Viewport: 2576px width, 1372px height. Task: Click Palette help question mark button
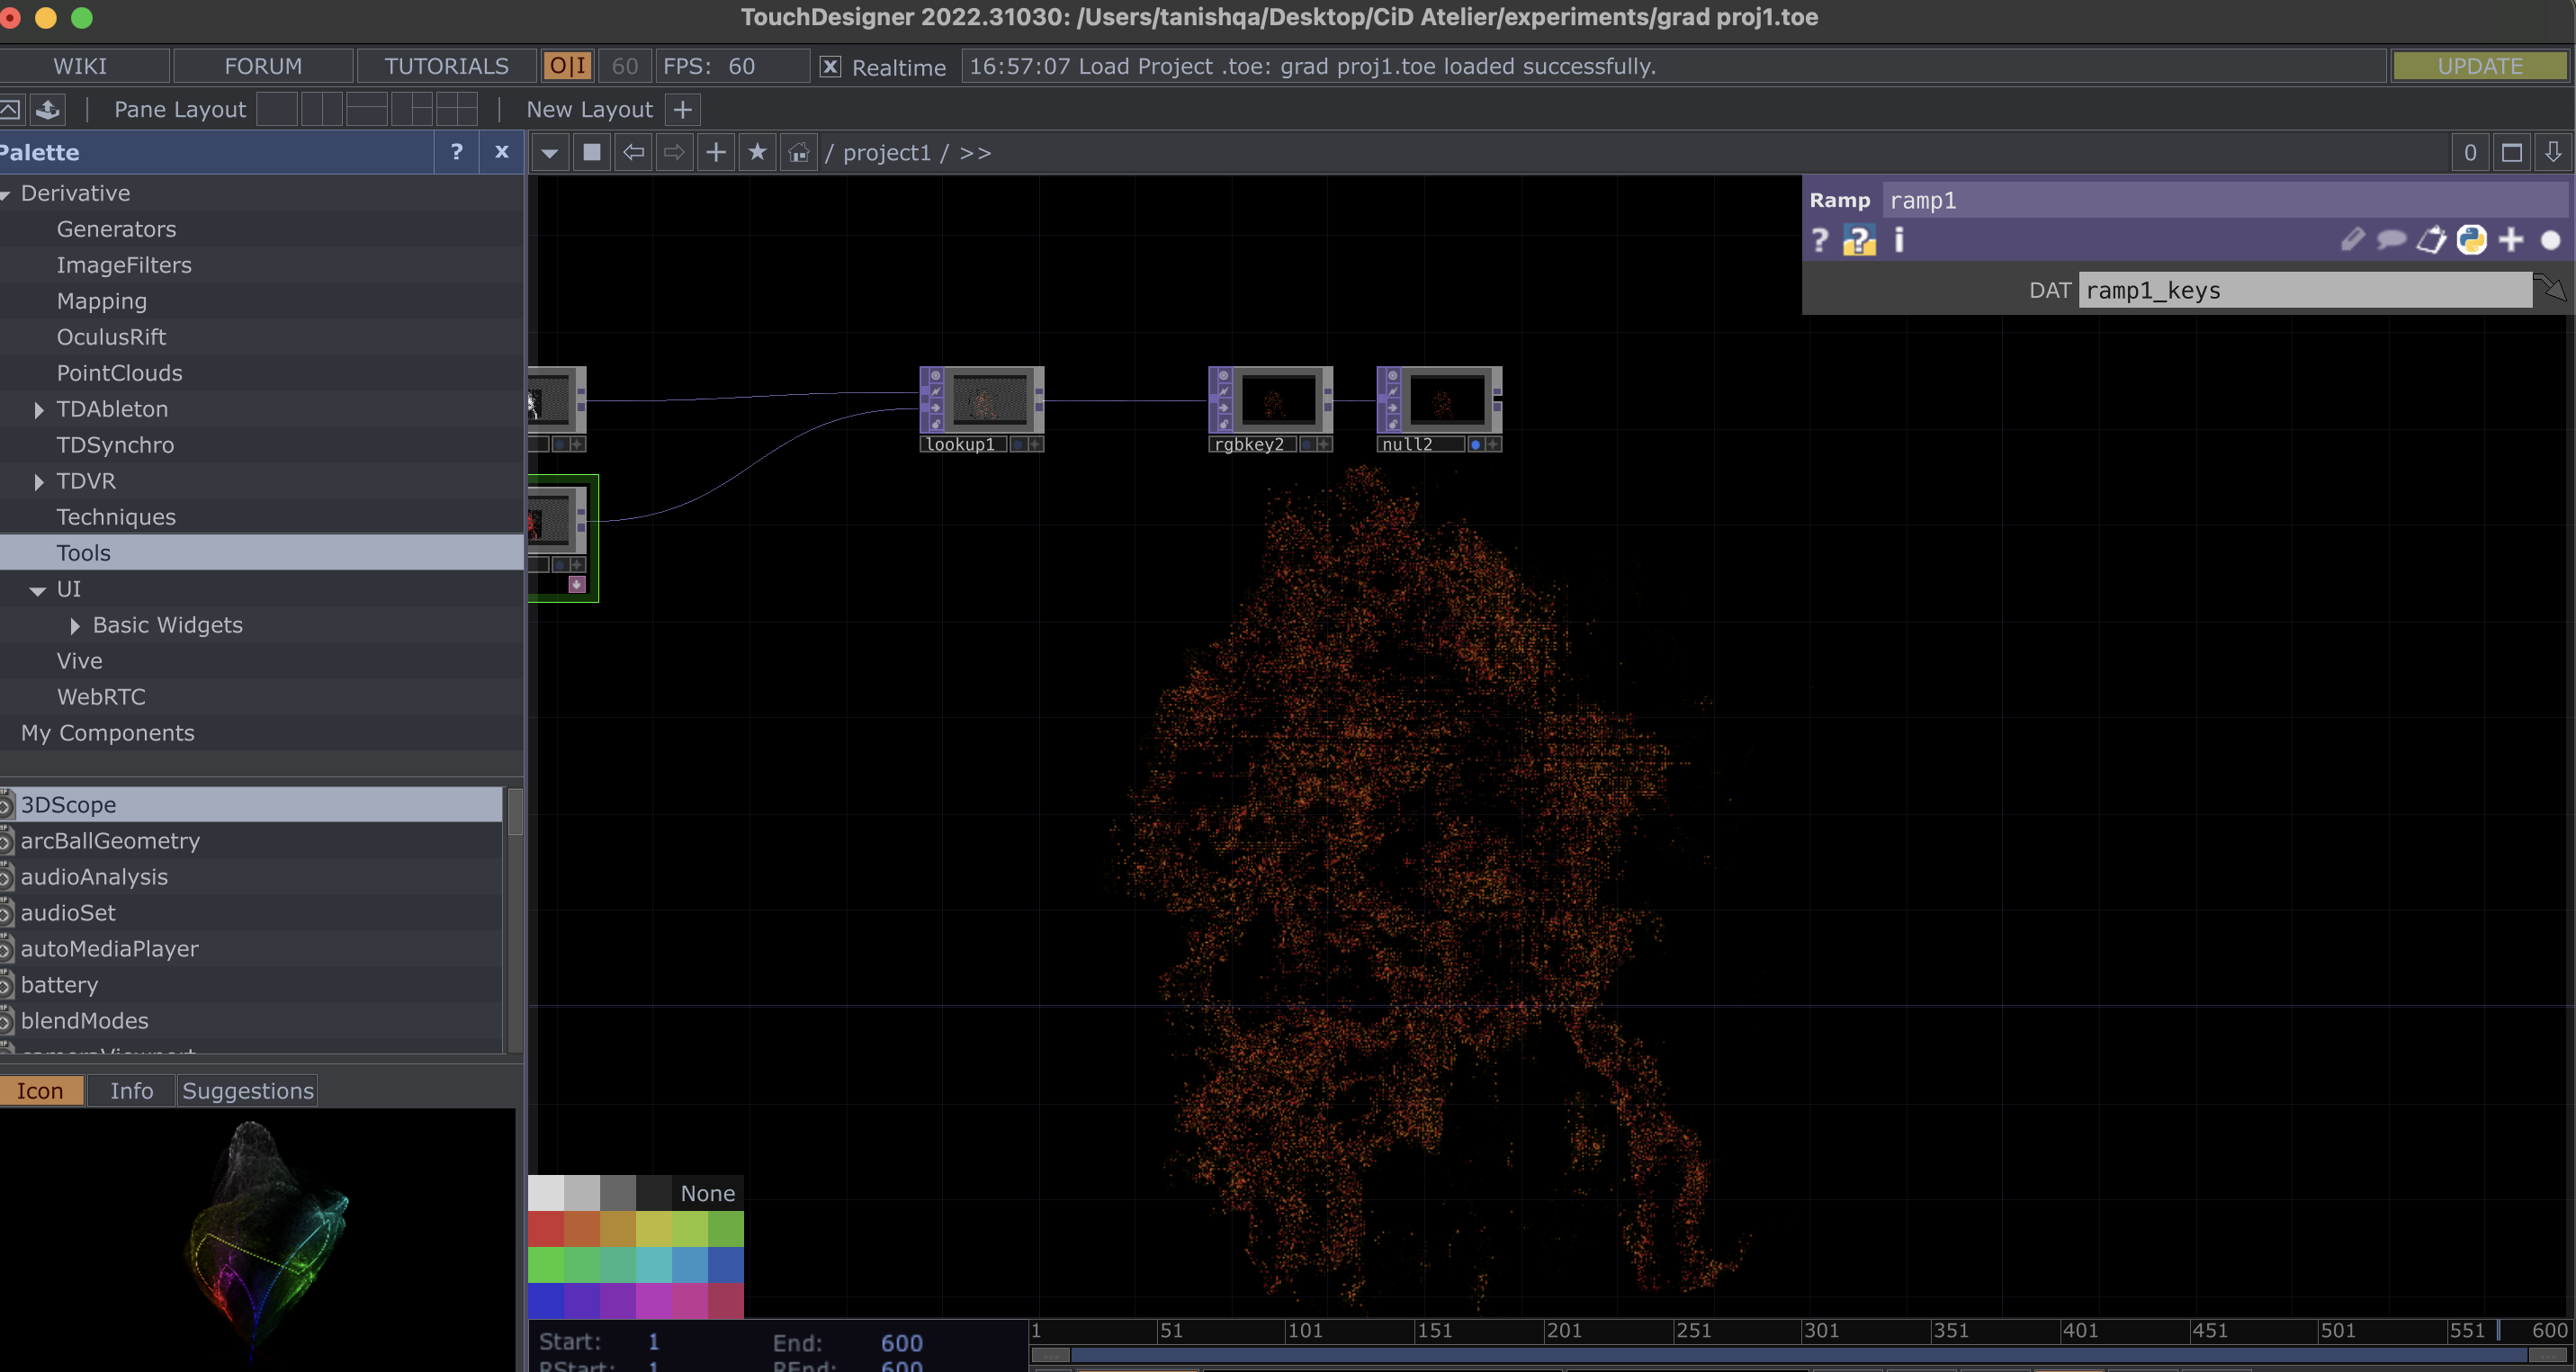click(x=456, y=152)
